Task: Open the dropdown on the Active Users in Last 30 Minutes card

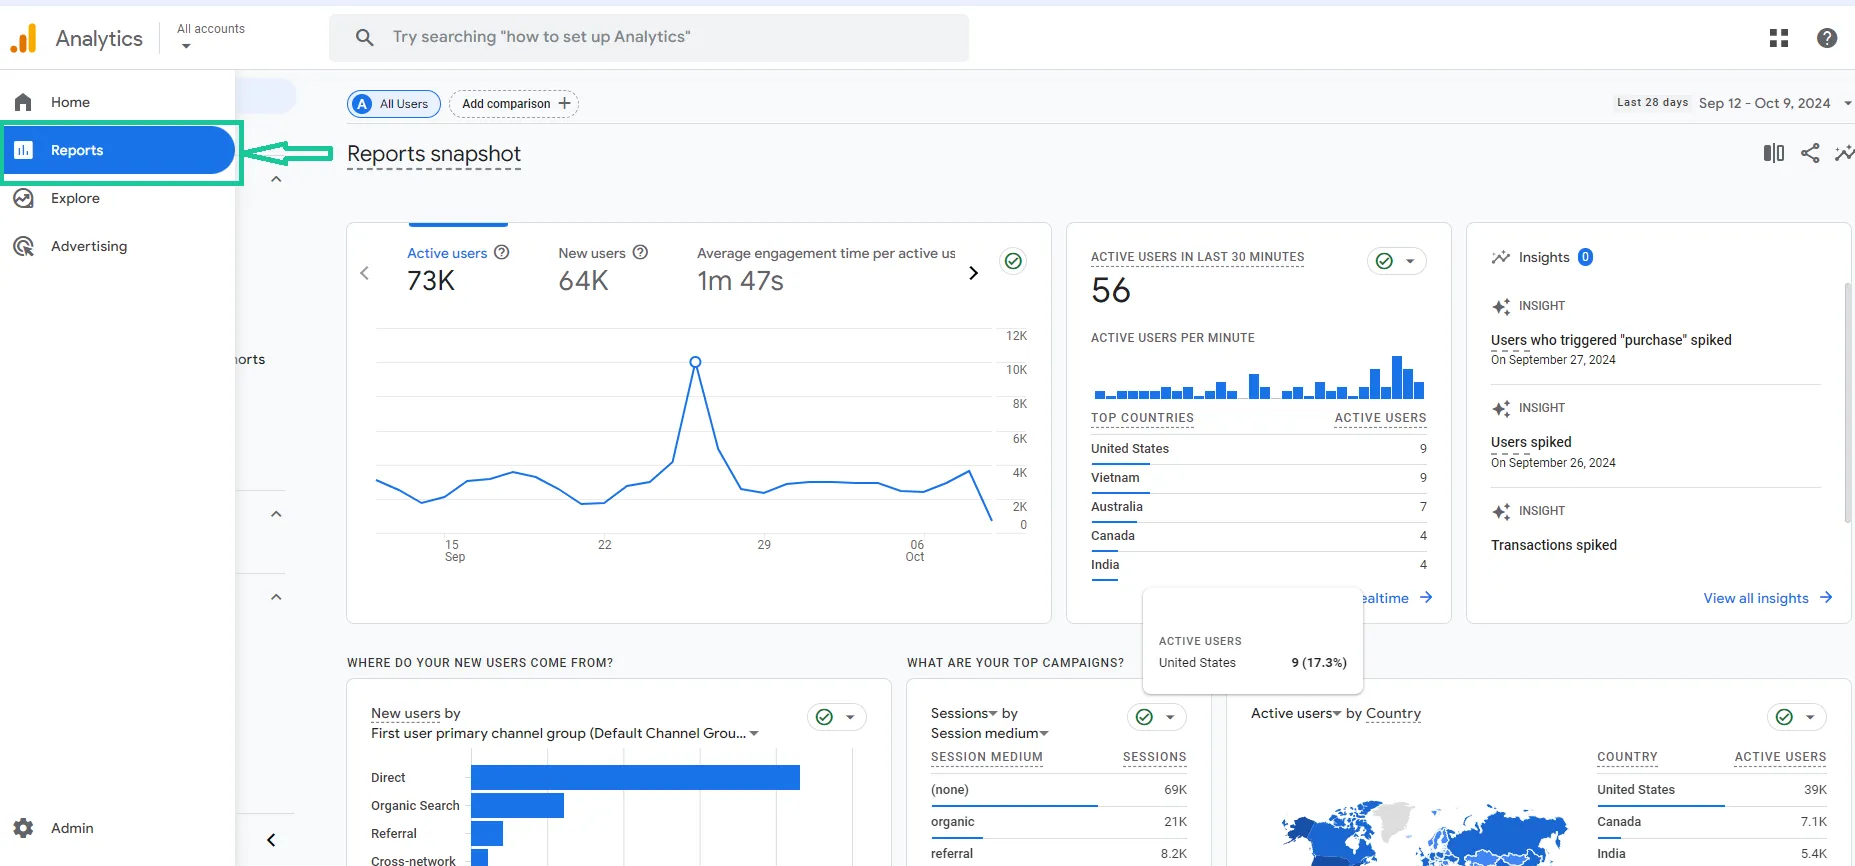Action: pyautogui.click(x=1410, y=261)
